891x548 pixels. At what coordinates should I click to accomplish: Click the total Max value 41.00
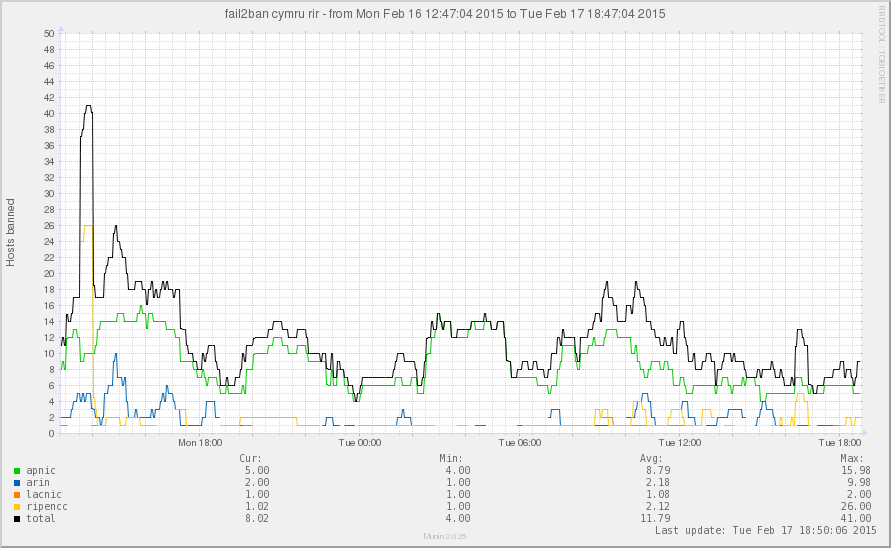pos(847,519)
